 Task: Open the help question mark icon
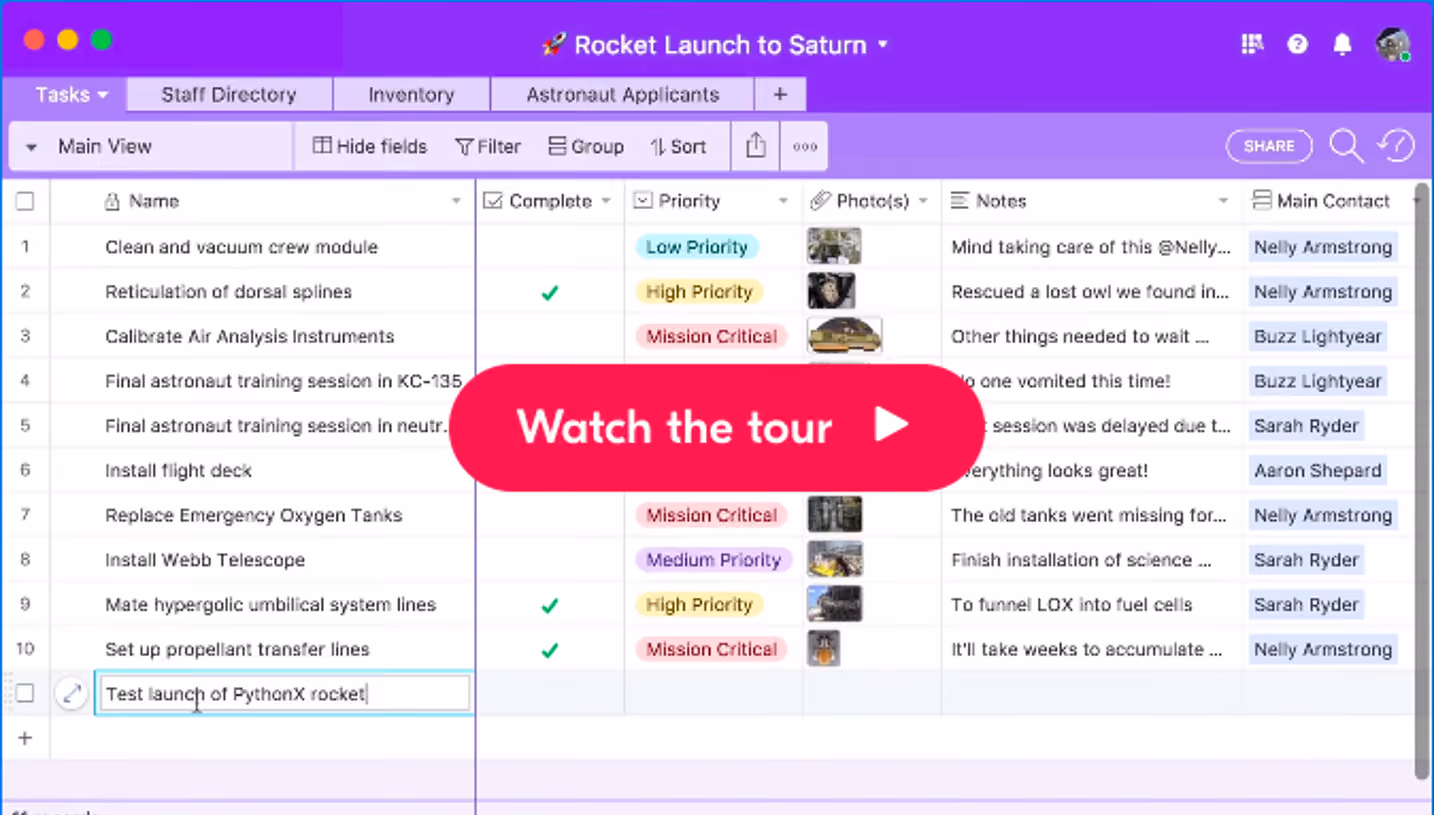coord(1298,44)
